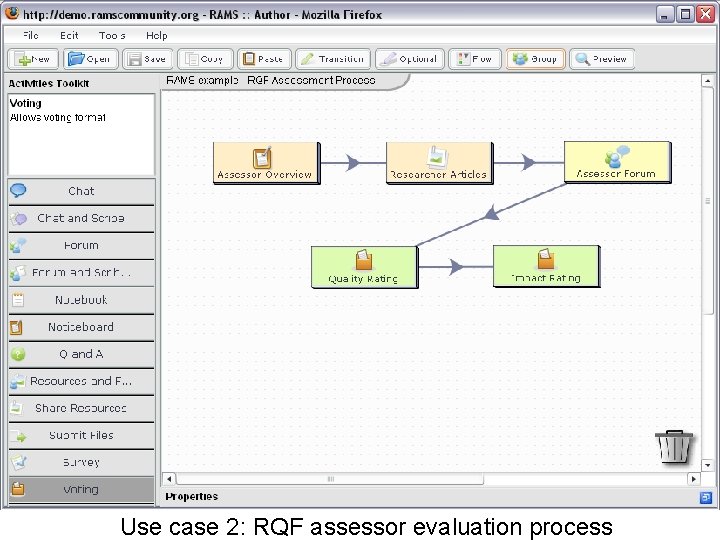Viewport: 720px width, 540px height.
Task: Select the Forum activity in the toolkit
Action: (81, 245)
